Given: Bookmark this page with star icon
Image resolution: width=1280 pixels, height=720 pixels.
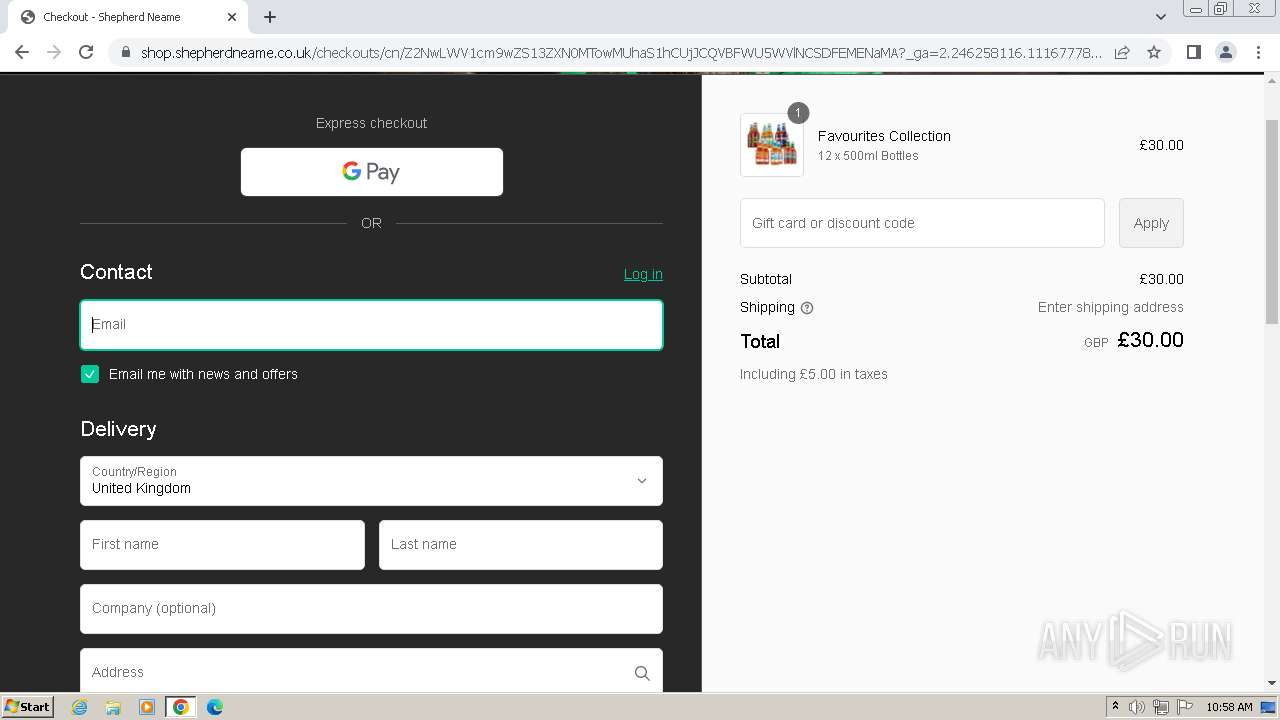Looking at the screenshot, I should (1154, 52).
